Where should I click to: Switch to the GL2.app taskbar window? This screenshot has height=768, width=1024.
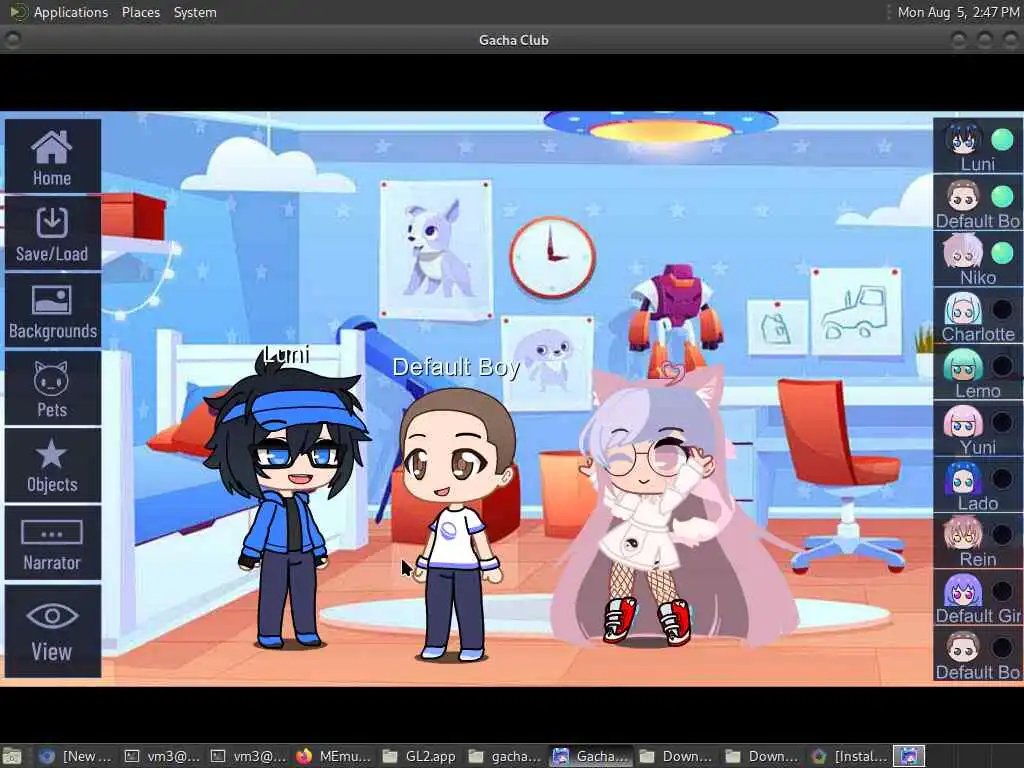420,756
